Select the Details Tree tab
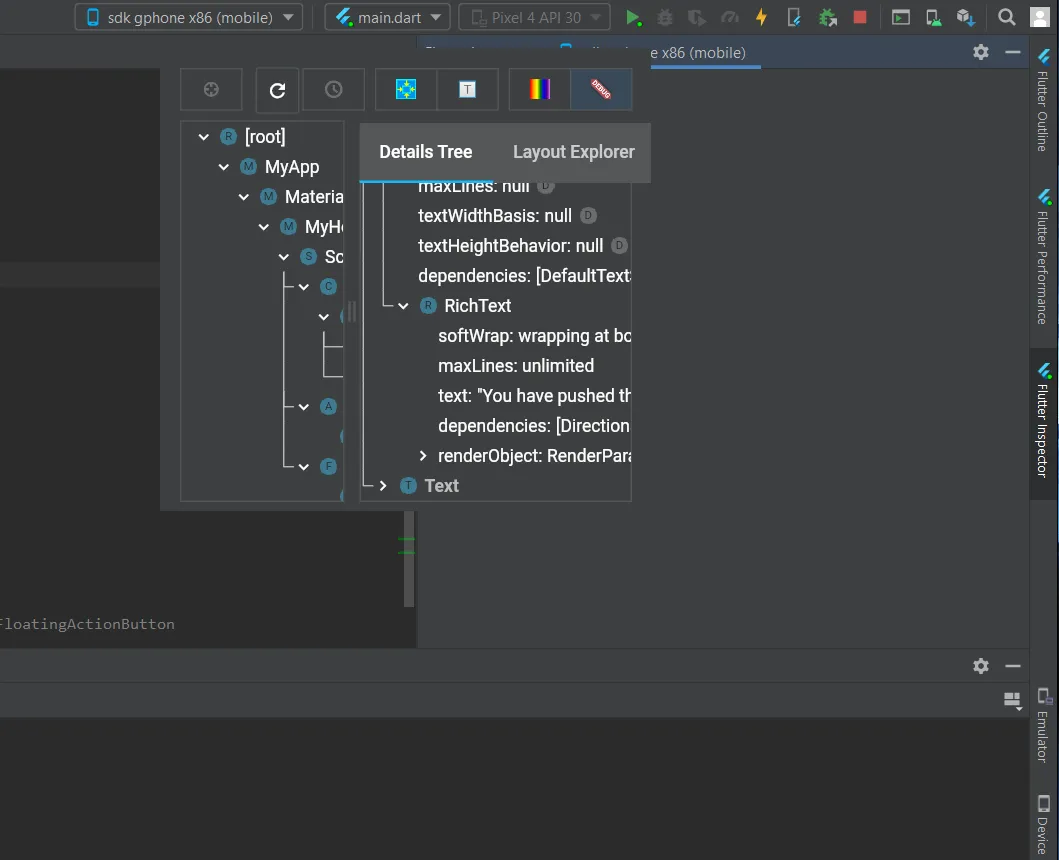This screenshot has width=1059, height=860. tap(425, 152)
